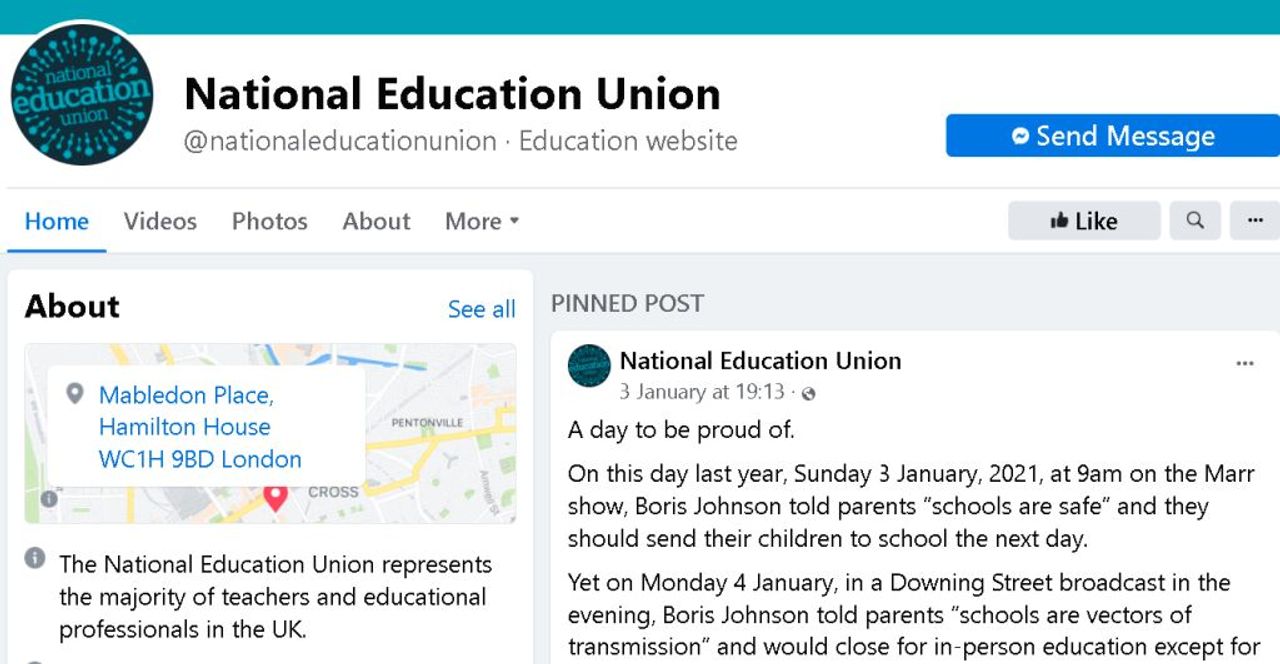
Task: Switch to the Videos tab
Action: (x=160, y=221)
